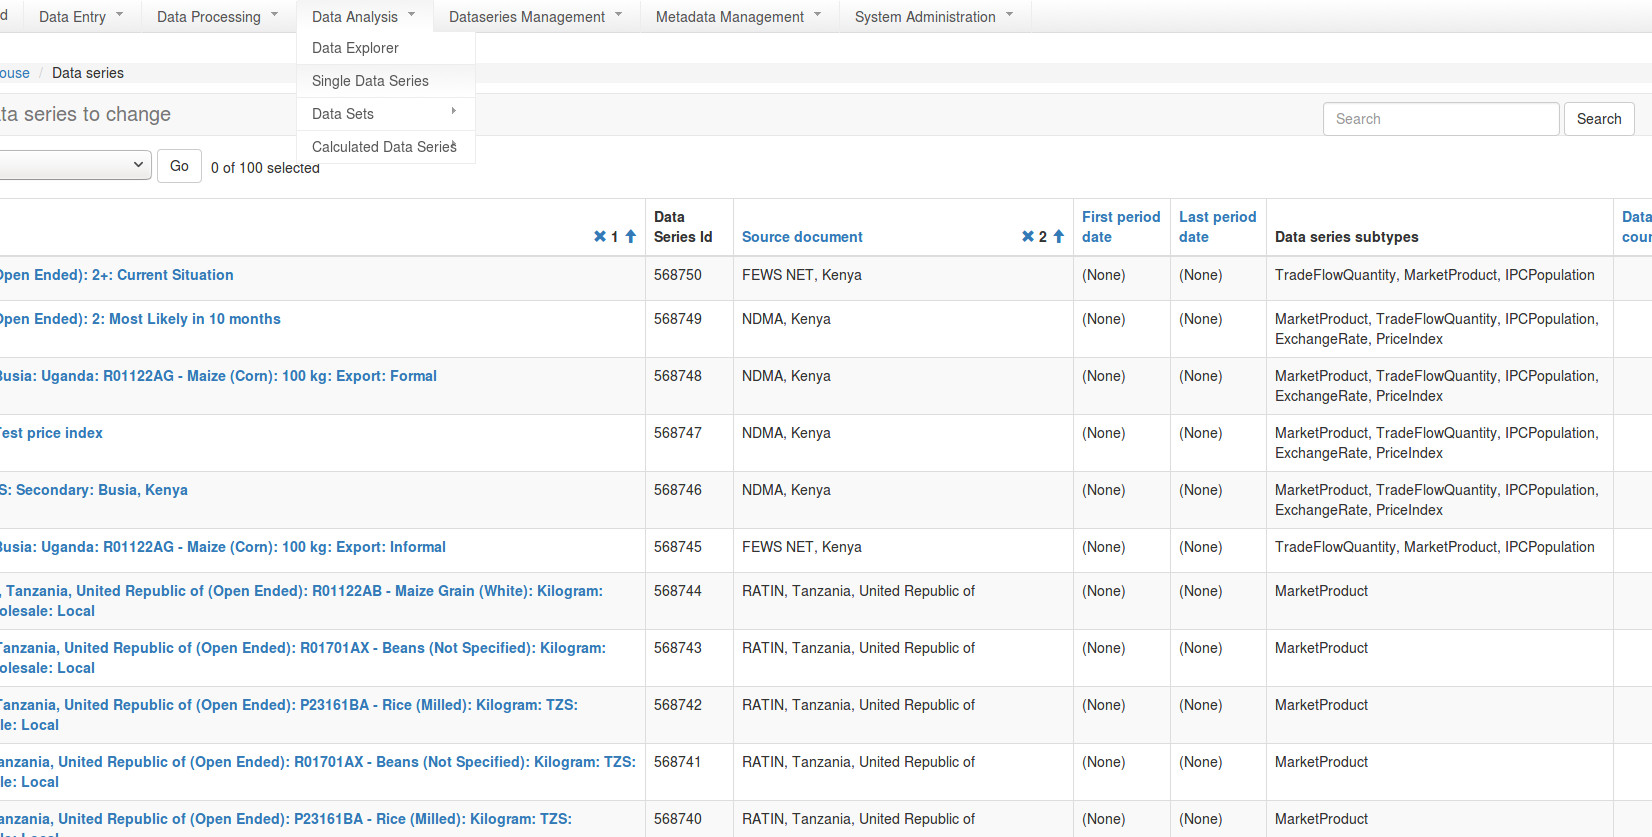Sort by Last period date header
The width and height of the screenshot is (1652, 837).
tap(1217, 227)
